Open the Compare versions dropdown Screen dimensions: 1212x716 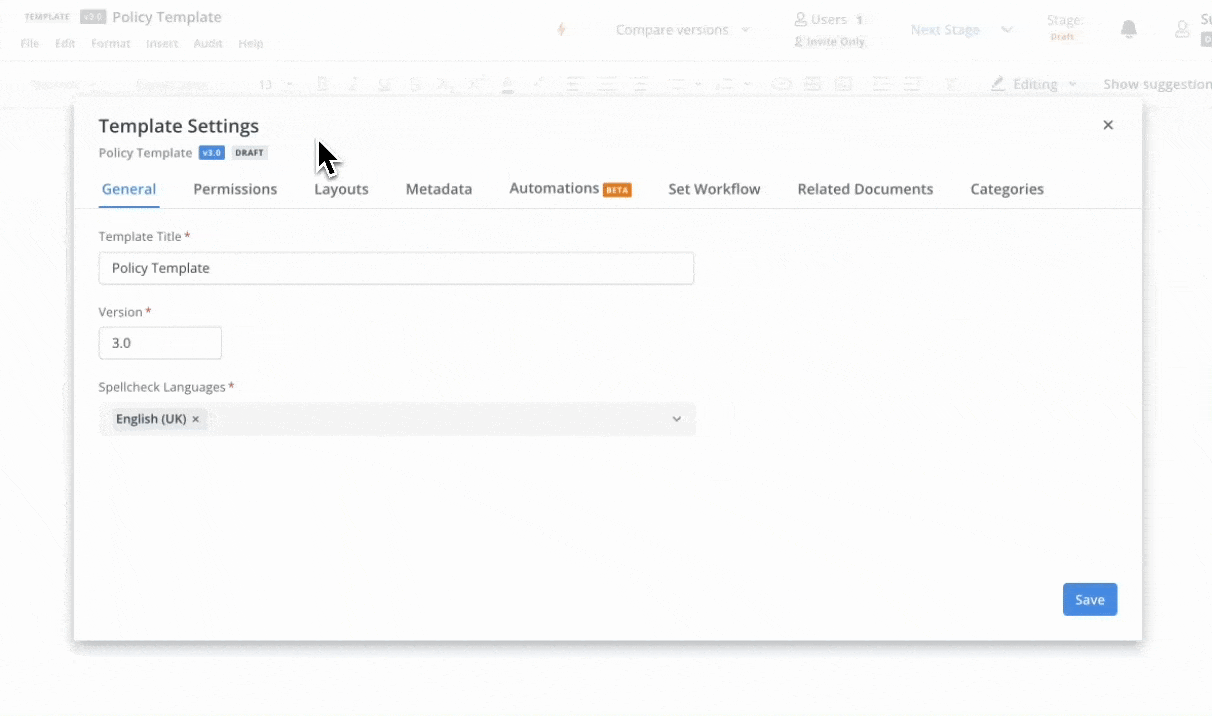pos(682,30)
